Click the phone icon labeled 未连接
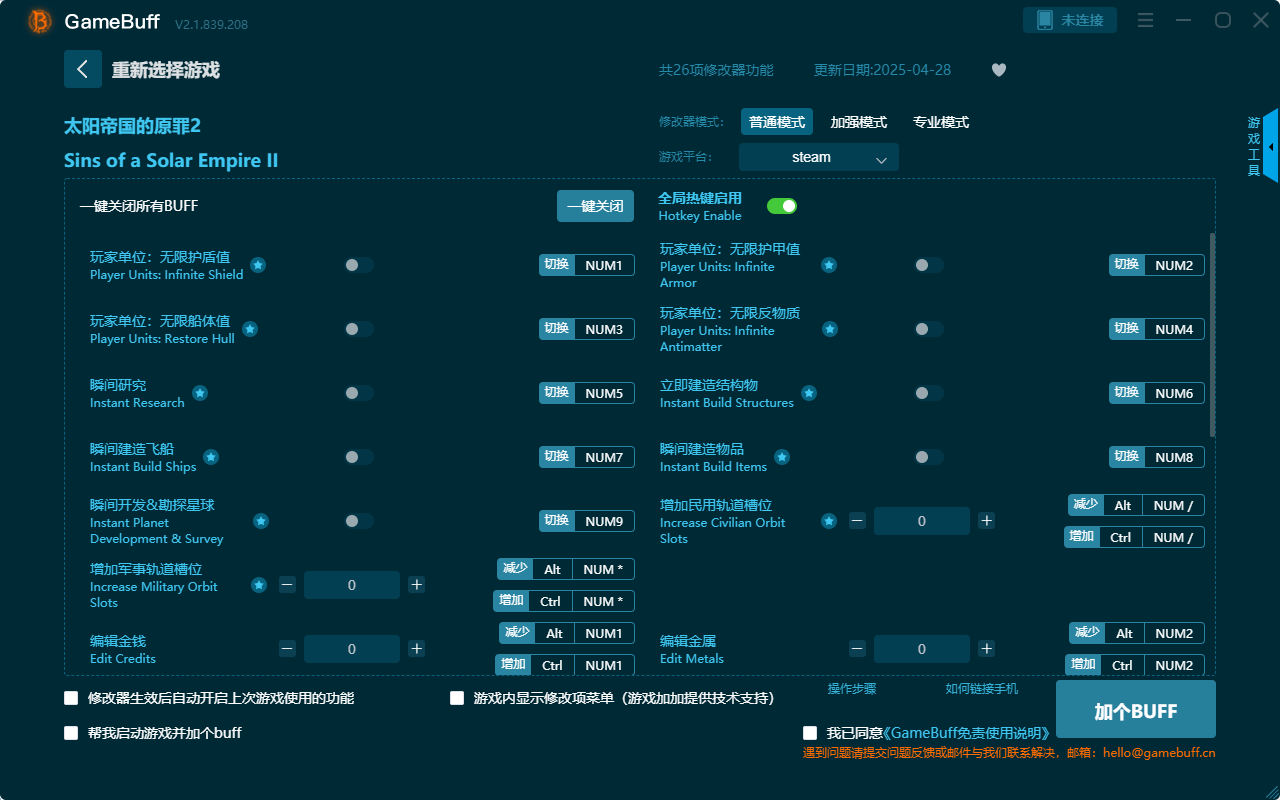Image resolution: width=1280 pixels, height=800 pixels. pos(1069,19)
